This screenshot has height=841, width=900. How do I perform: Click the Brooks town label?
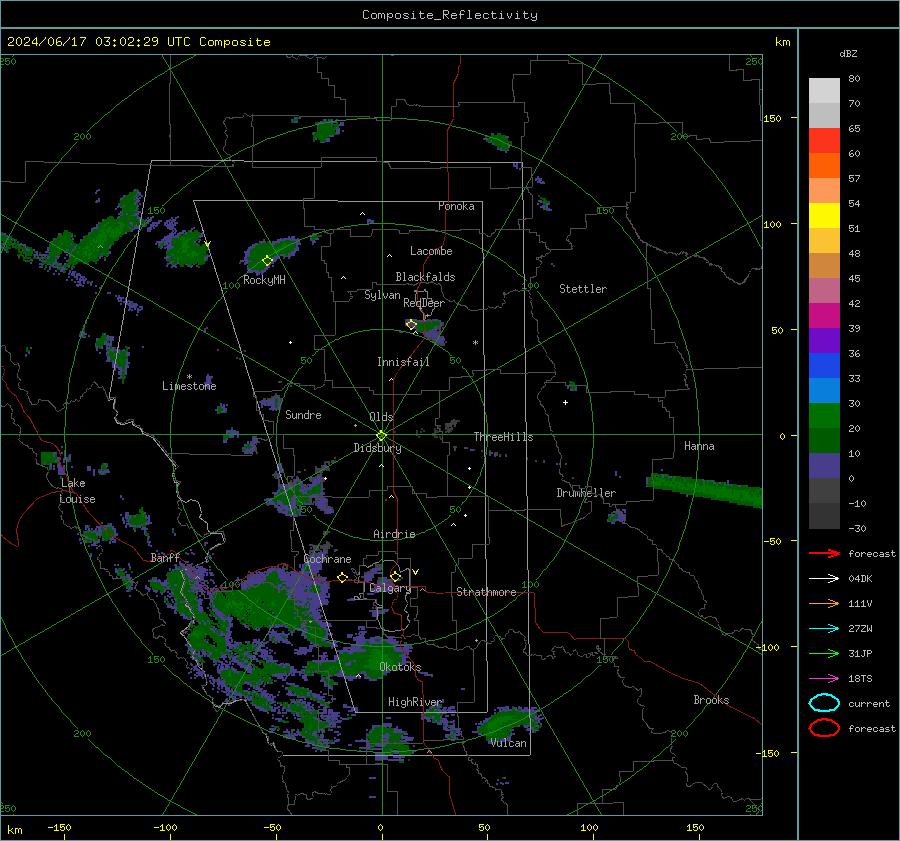pyautogui.click(x=711, y=700)
